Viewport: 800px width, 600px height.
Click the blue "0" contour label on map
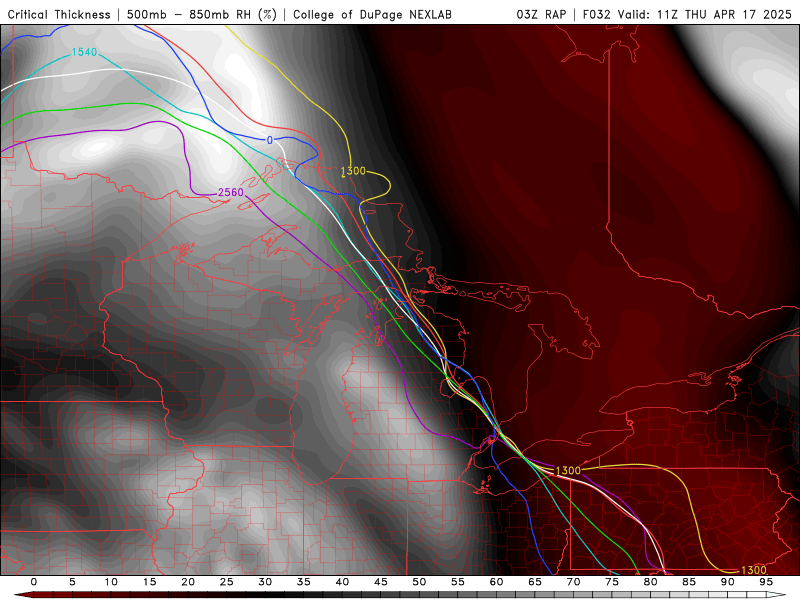pos(270,140)
